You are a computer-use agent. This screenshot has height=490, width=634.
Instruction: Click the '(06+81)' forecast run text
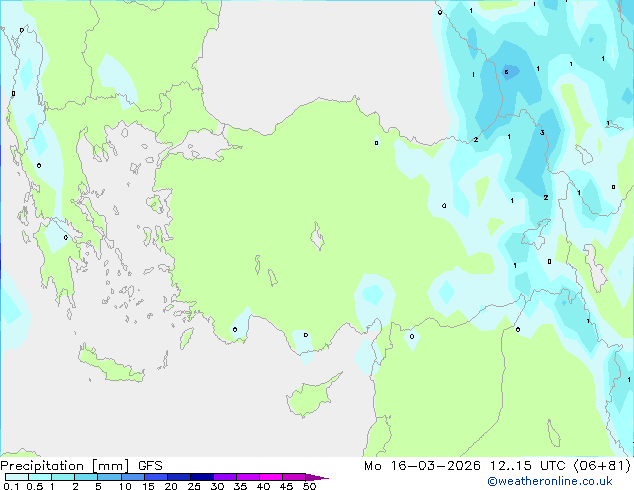pyautogui.click(x=602, y=466)
